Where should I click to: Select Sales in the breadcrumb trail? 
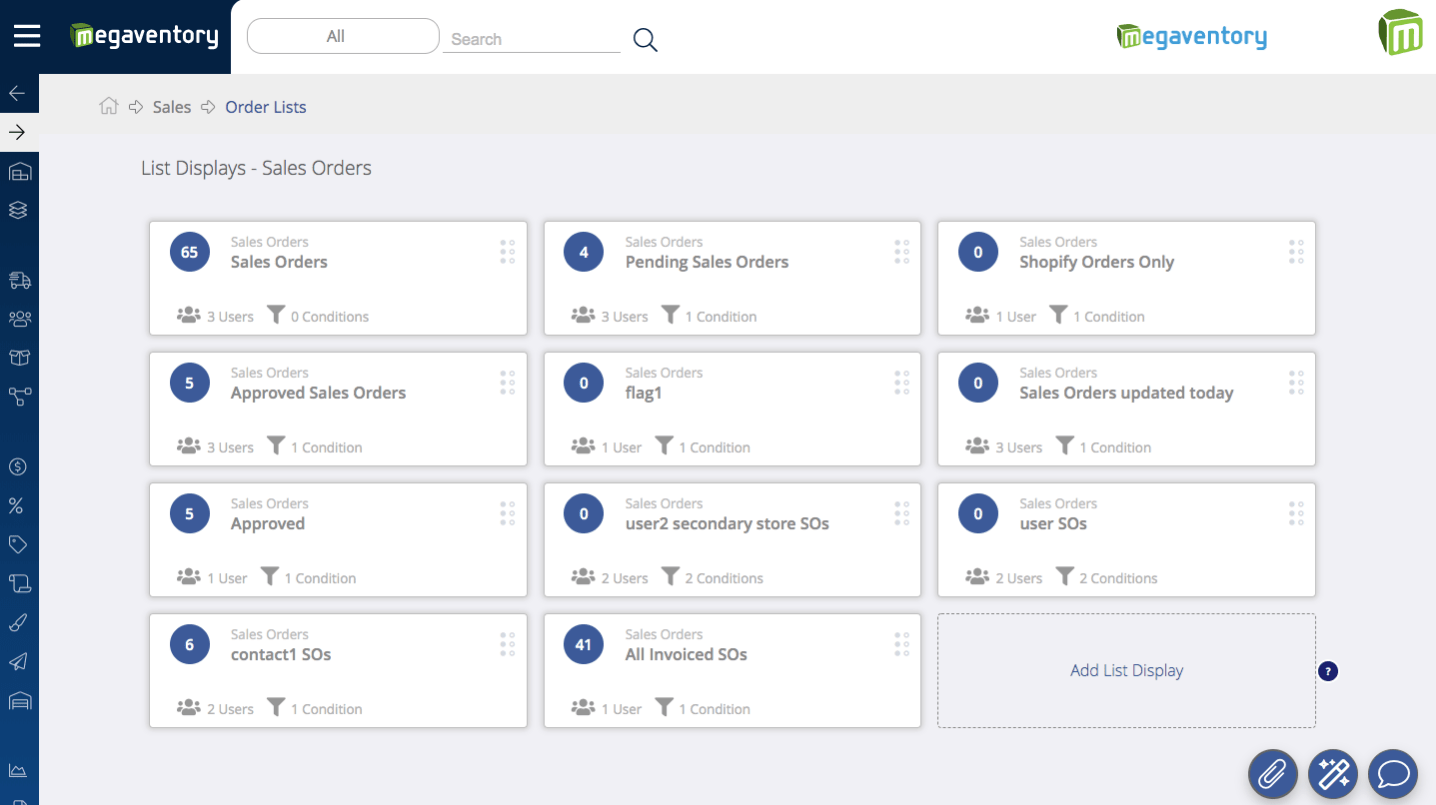[171, 106]
